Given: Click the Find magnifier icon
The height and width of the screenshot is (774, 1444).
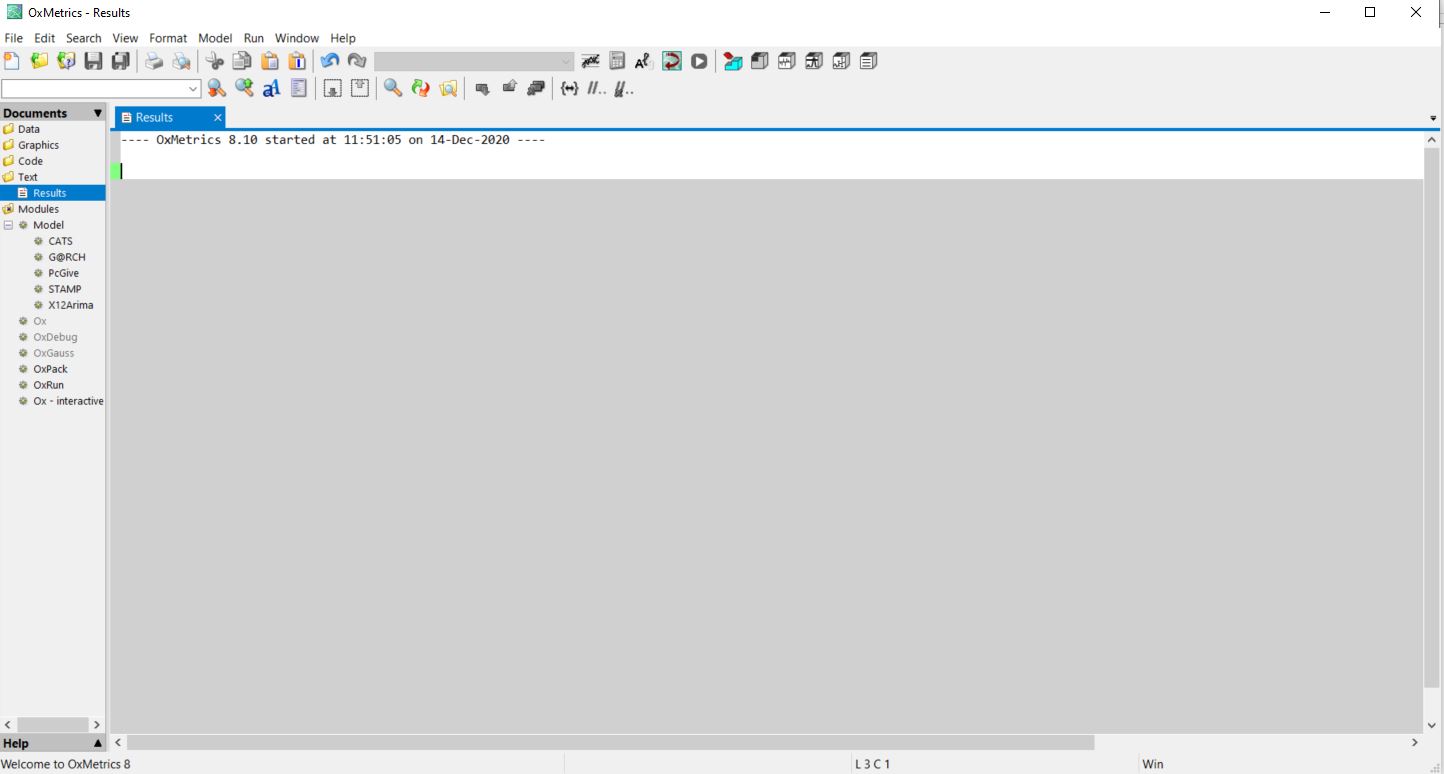Looking at the screenshot, I should click(393, 89).
